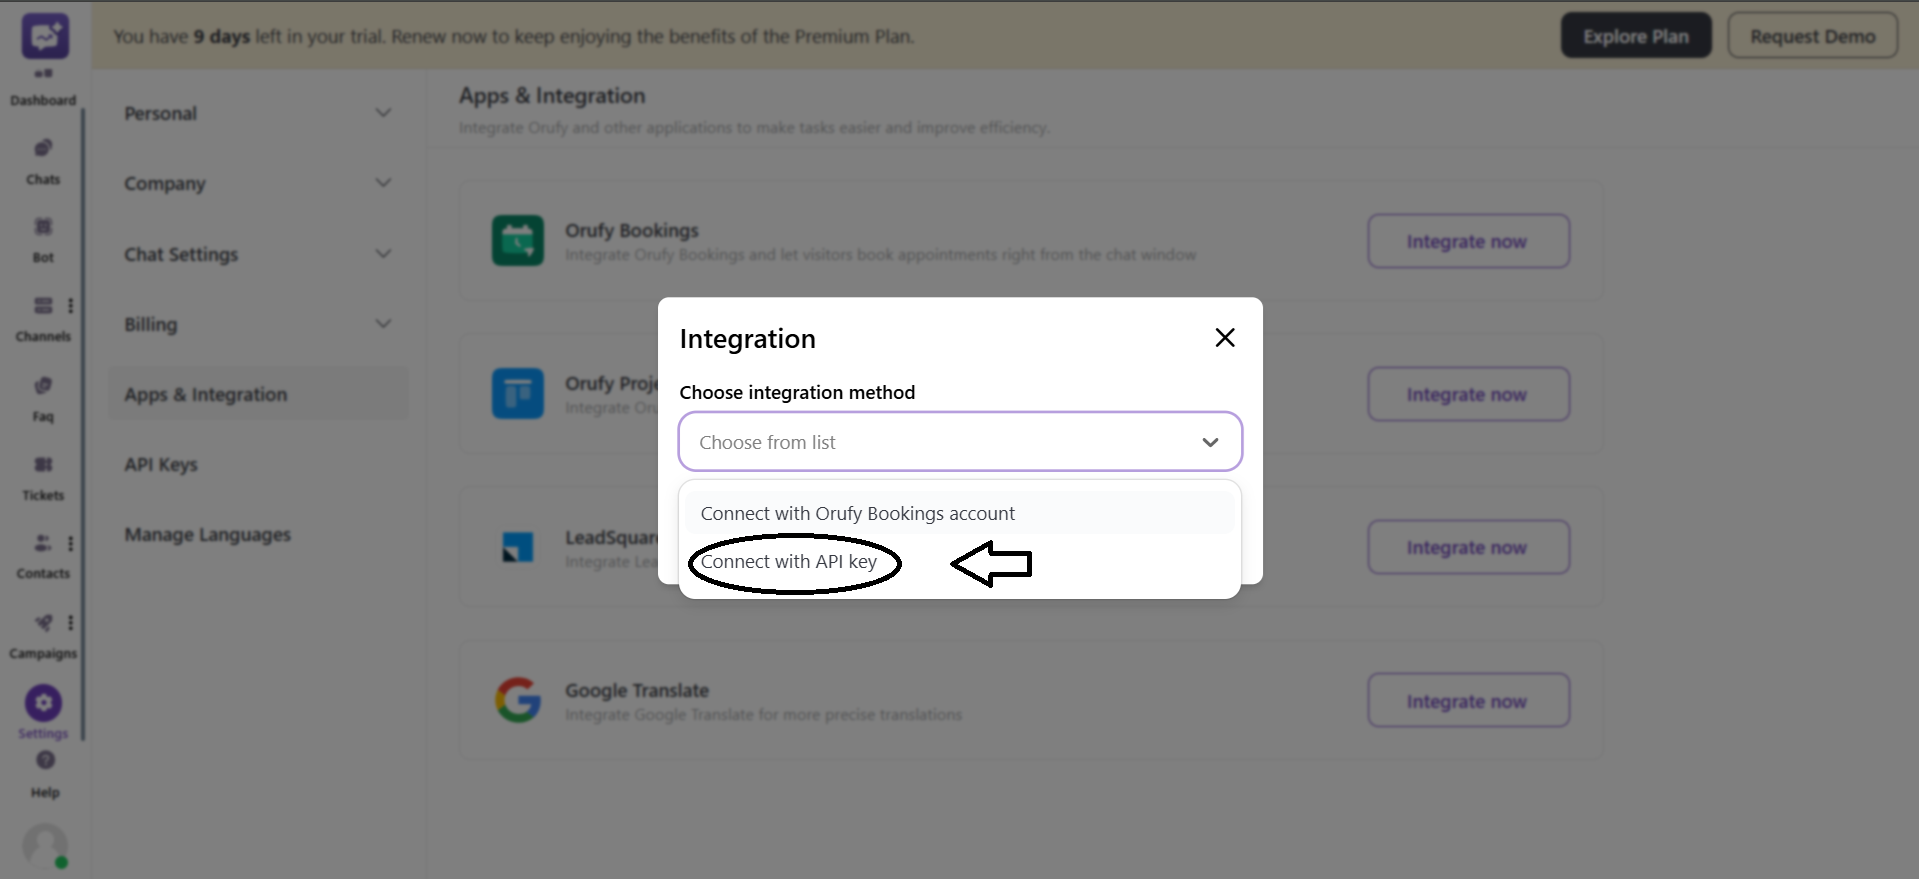The height and width of the screenshot is (879, 1919).
Task: Integrate now for LeadSquared
Action: click(x=1468, y=547)
